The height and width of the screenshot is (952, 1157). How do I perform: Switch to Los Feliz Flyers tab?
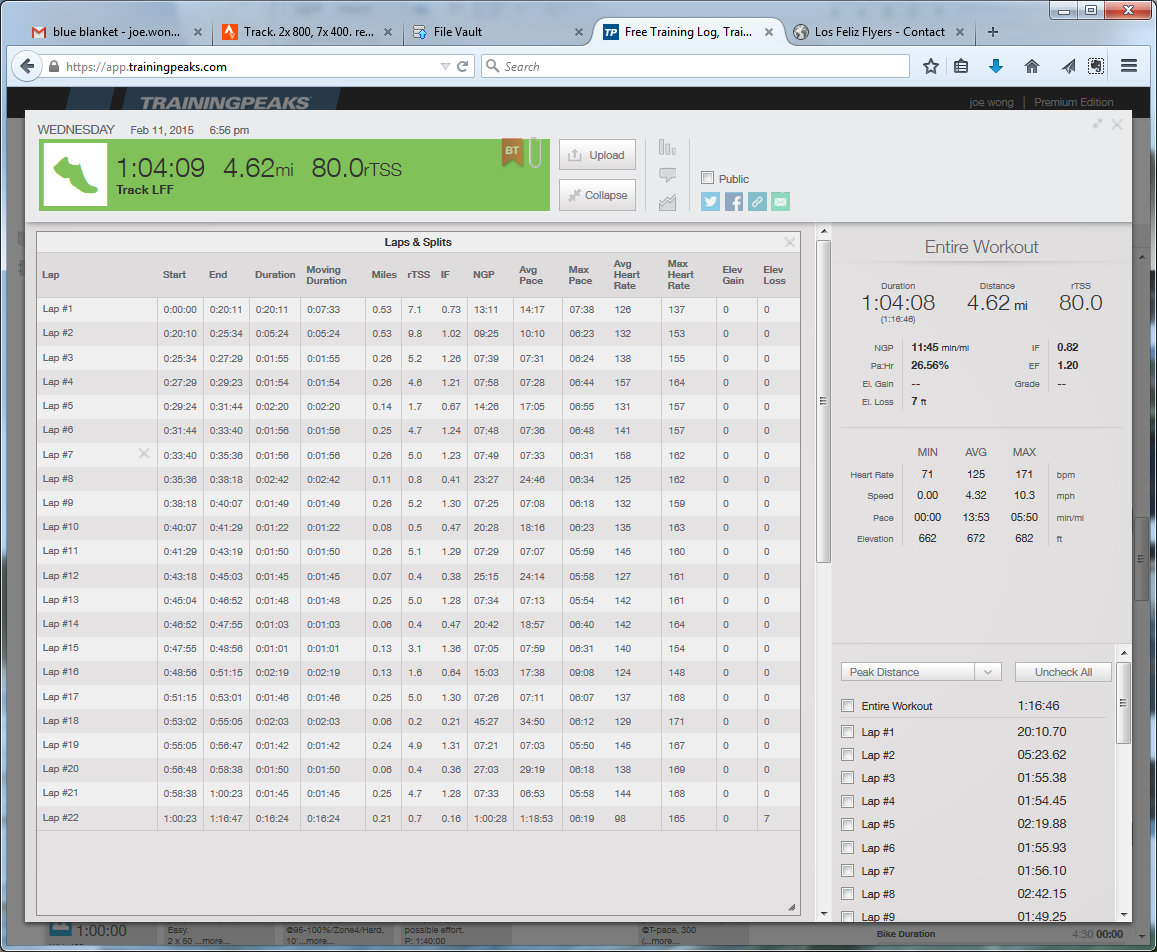tap(878, 32)
